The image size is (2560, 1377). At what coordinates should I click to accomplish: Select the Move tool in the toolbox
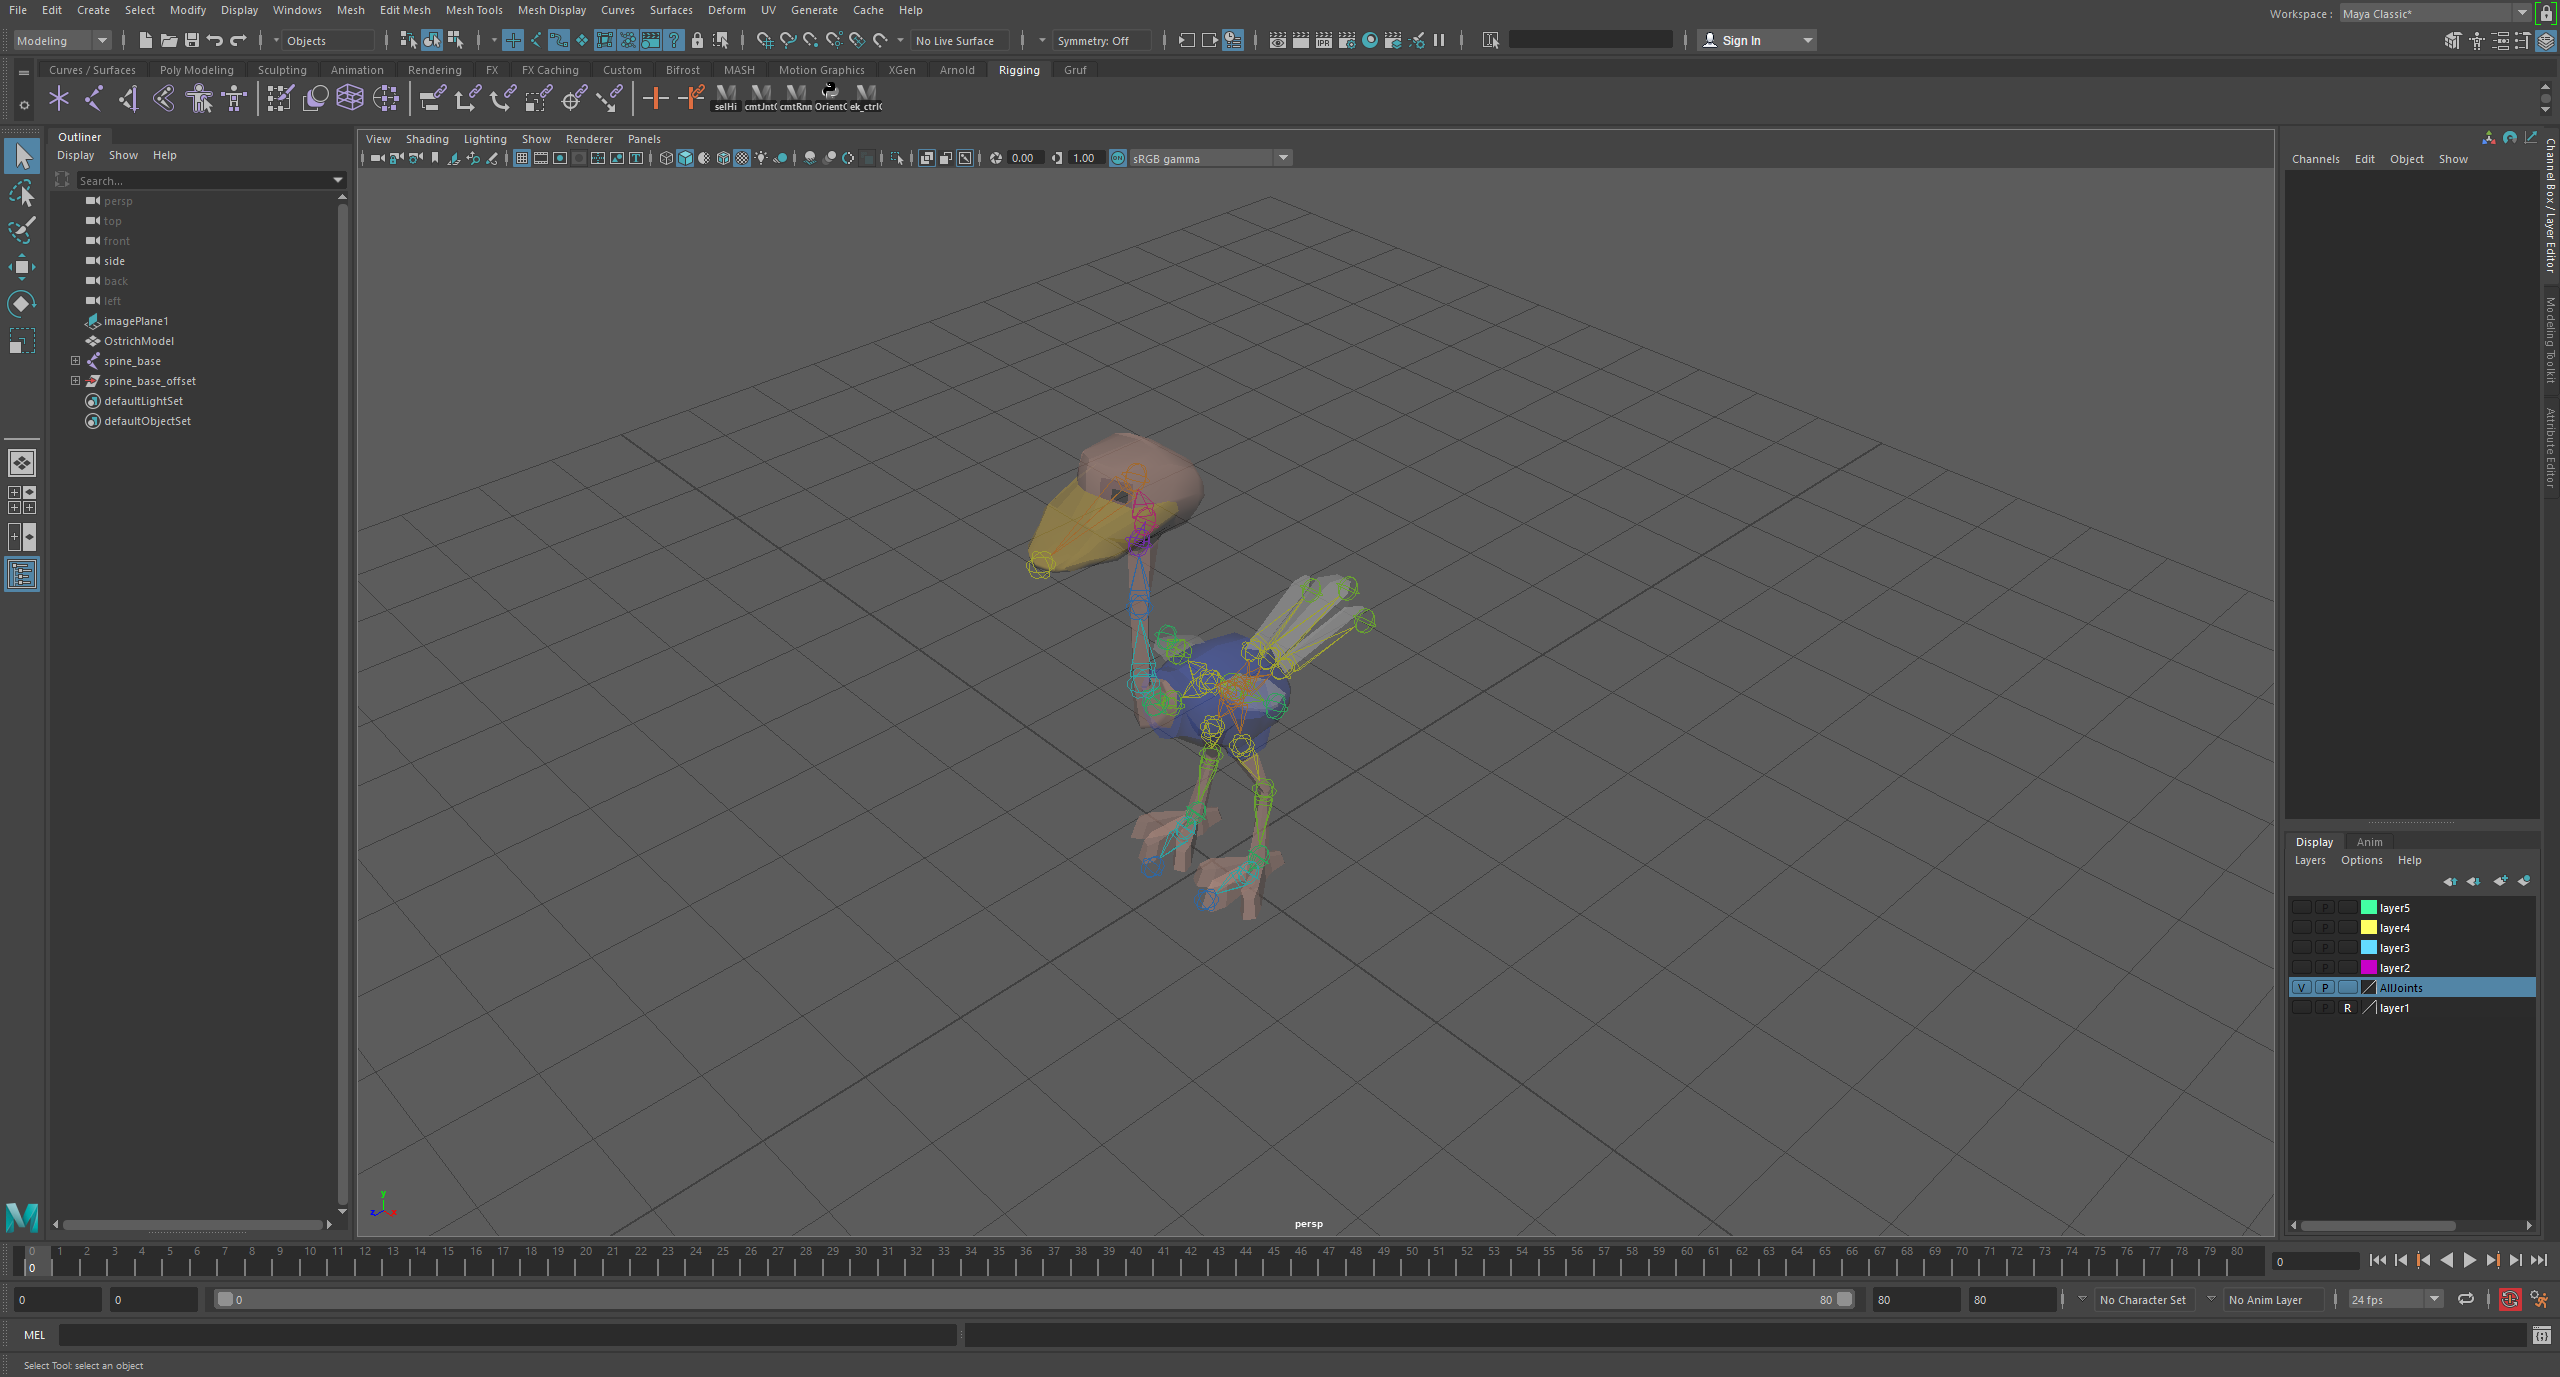[21, 266]
